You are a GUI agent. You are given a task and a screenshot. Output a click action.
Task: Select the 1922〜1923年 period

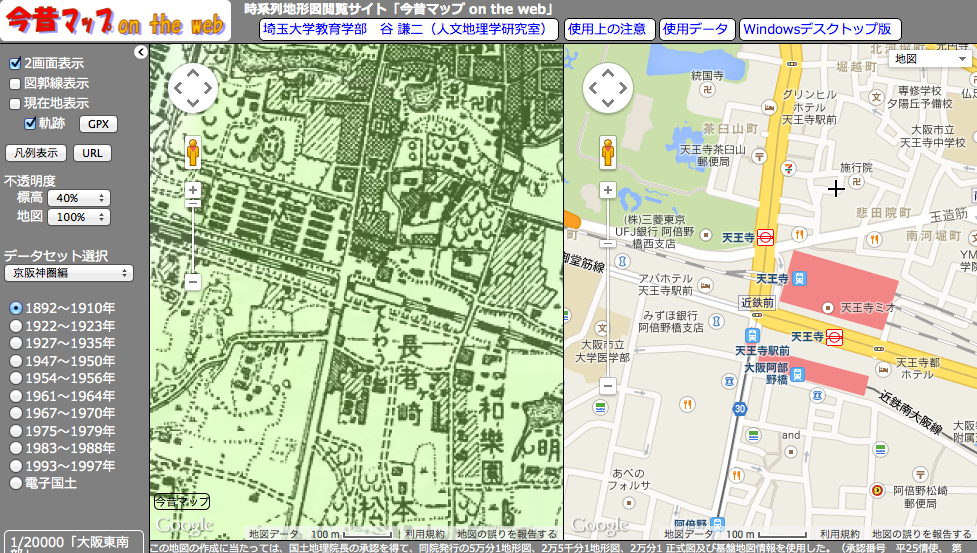coord(16,326)
